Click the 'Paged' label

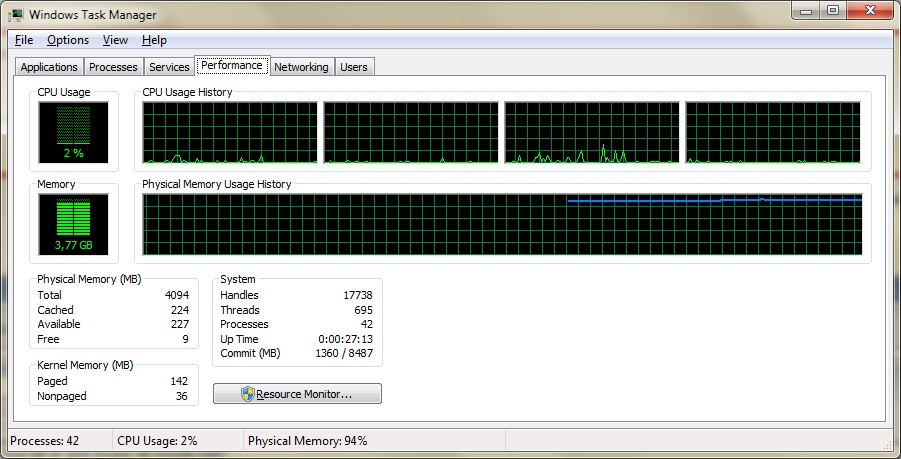[x=52, y=381]
